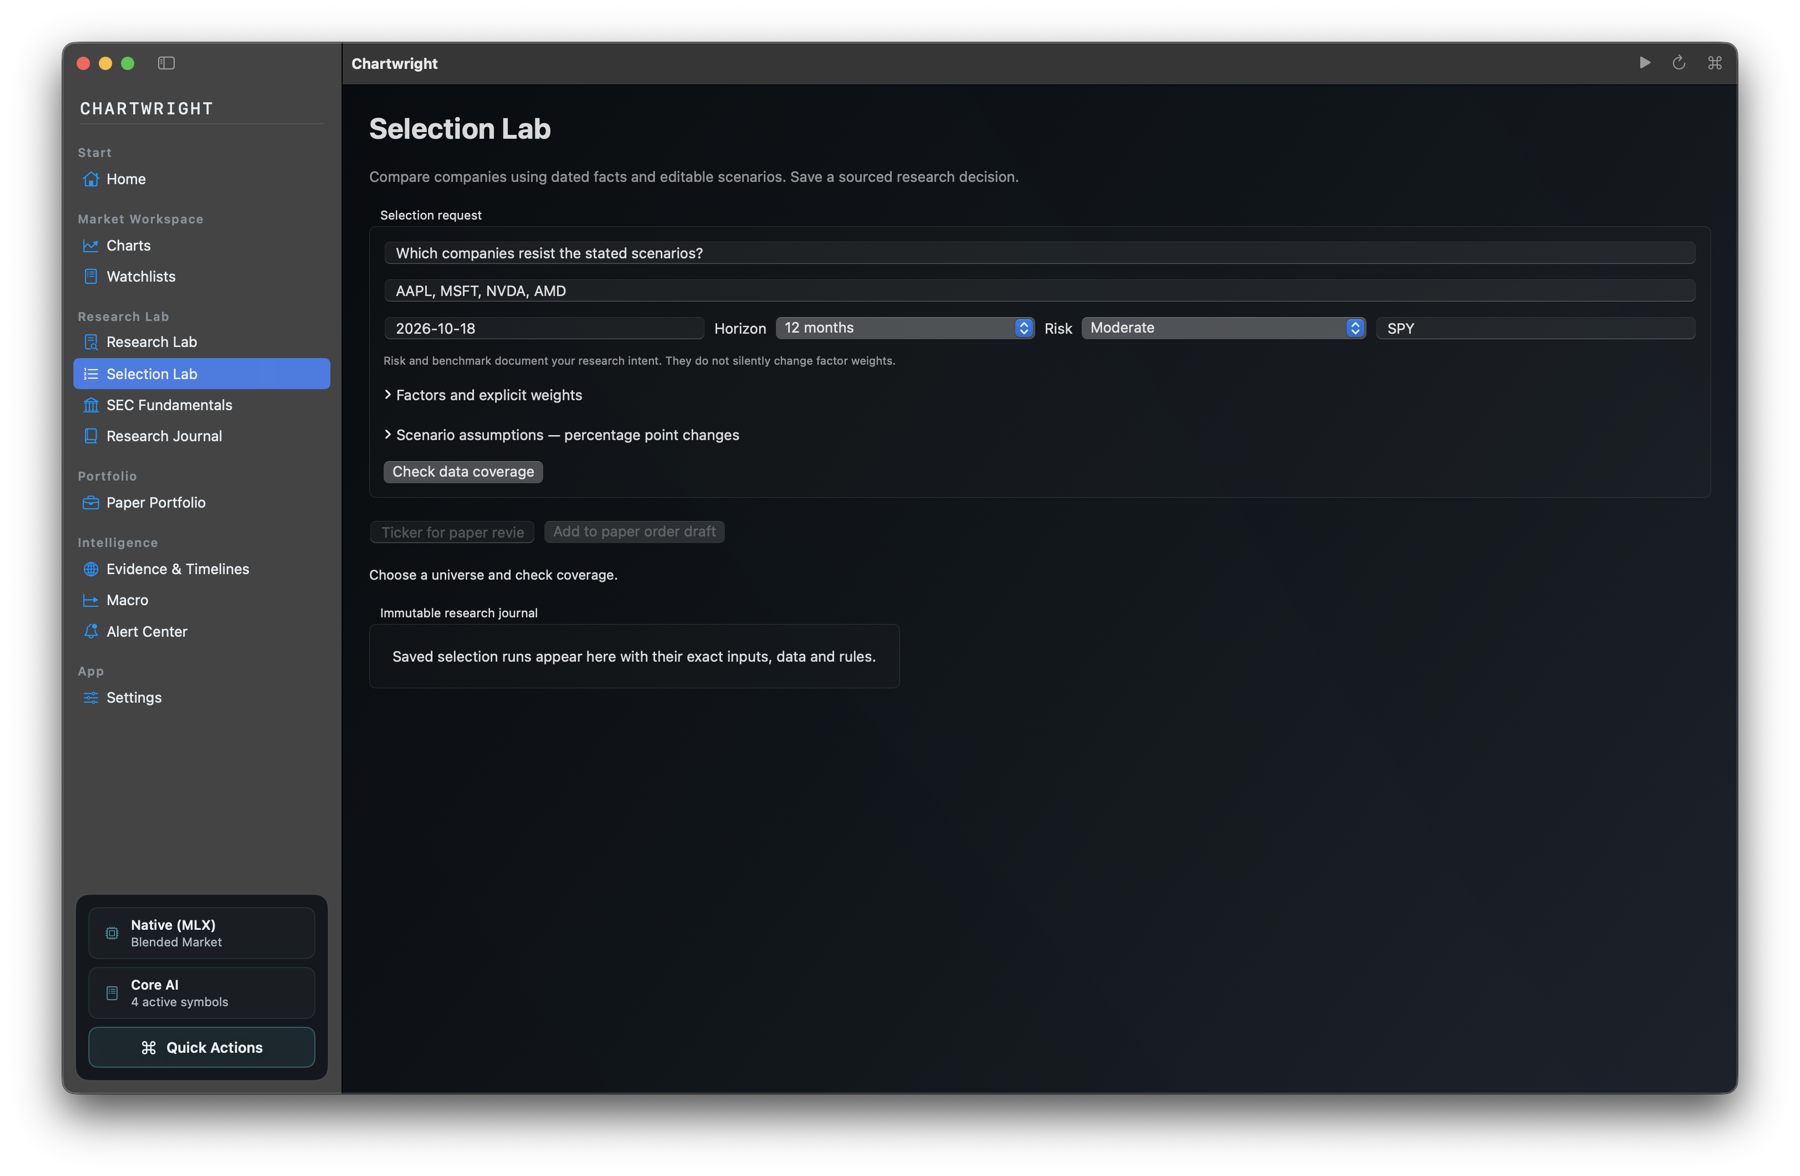
Task: Click the 'Immutable research journal' label
Action: (x=459, y=613)
